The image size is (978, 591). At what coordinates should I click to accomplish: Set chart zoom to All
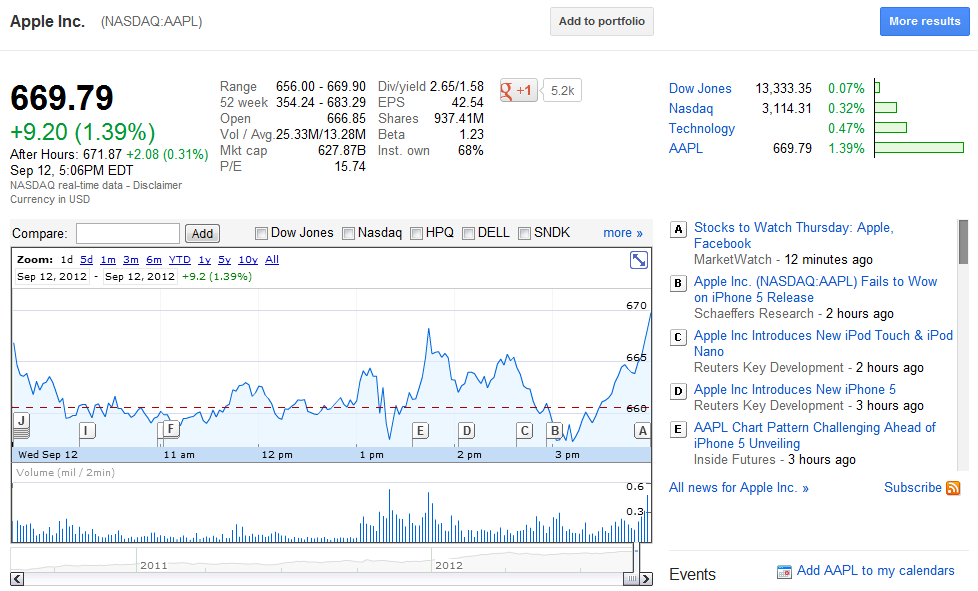pyautogui.click(x=272, y=259)
